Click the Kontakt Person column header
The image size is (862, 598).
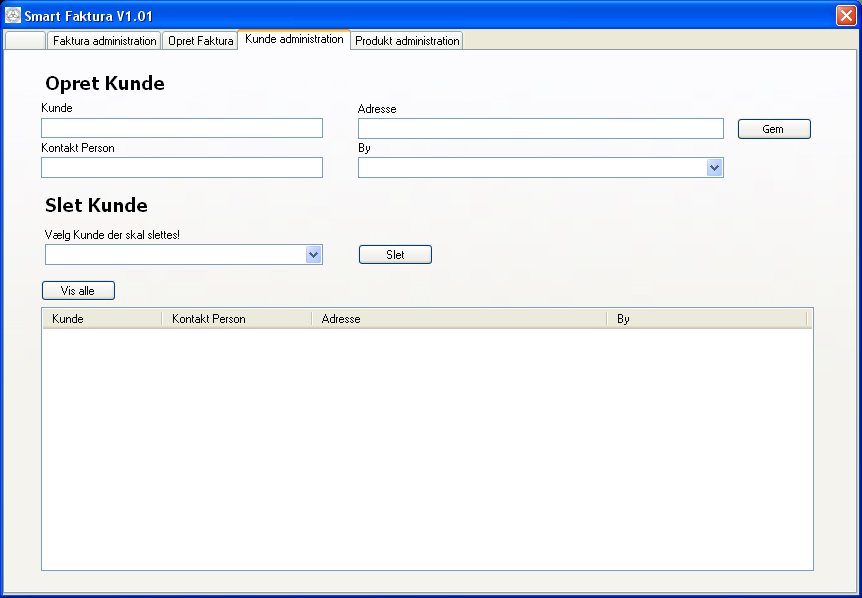pyautogui.click(x=237, y=319)
